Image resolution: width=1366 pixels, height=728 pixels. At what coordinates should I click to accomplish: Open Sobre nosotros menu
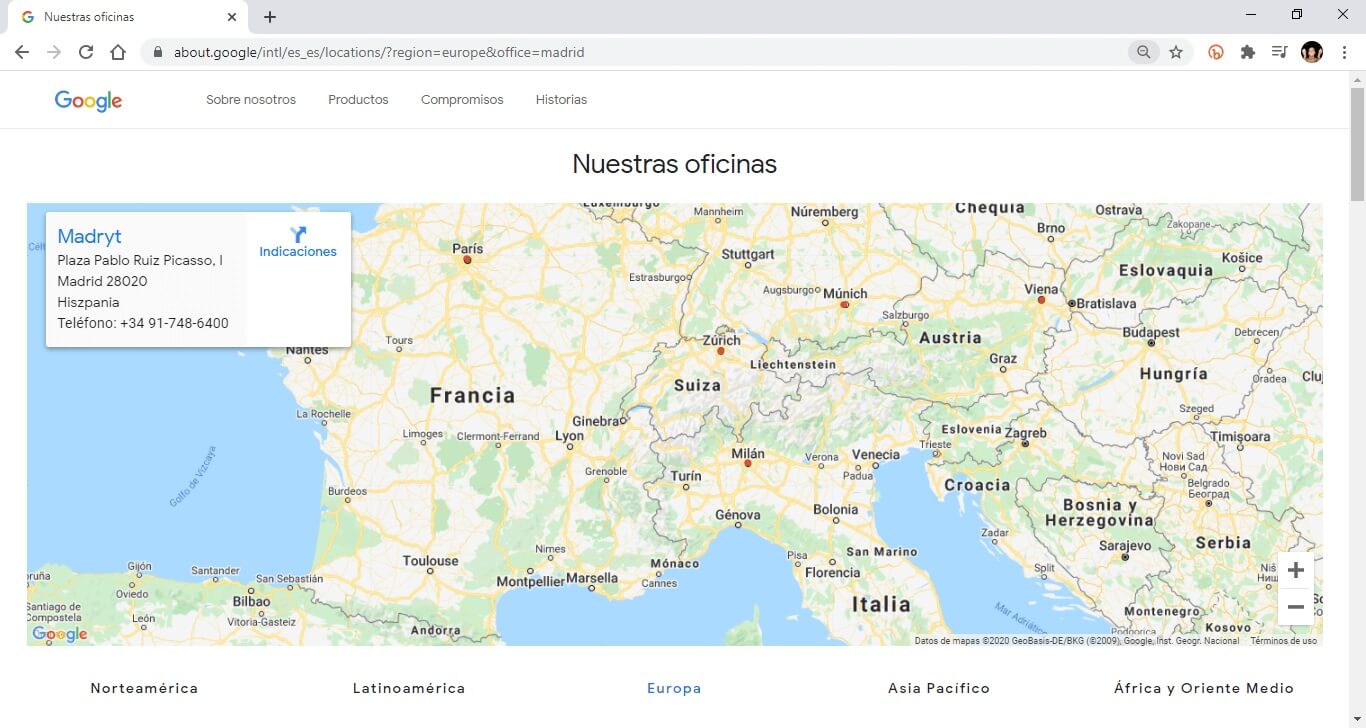pyautogui.click(x=251, y=100)
